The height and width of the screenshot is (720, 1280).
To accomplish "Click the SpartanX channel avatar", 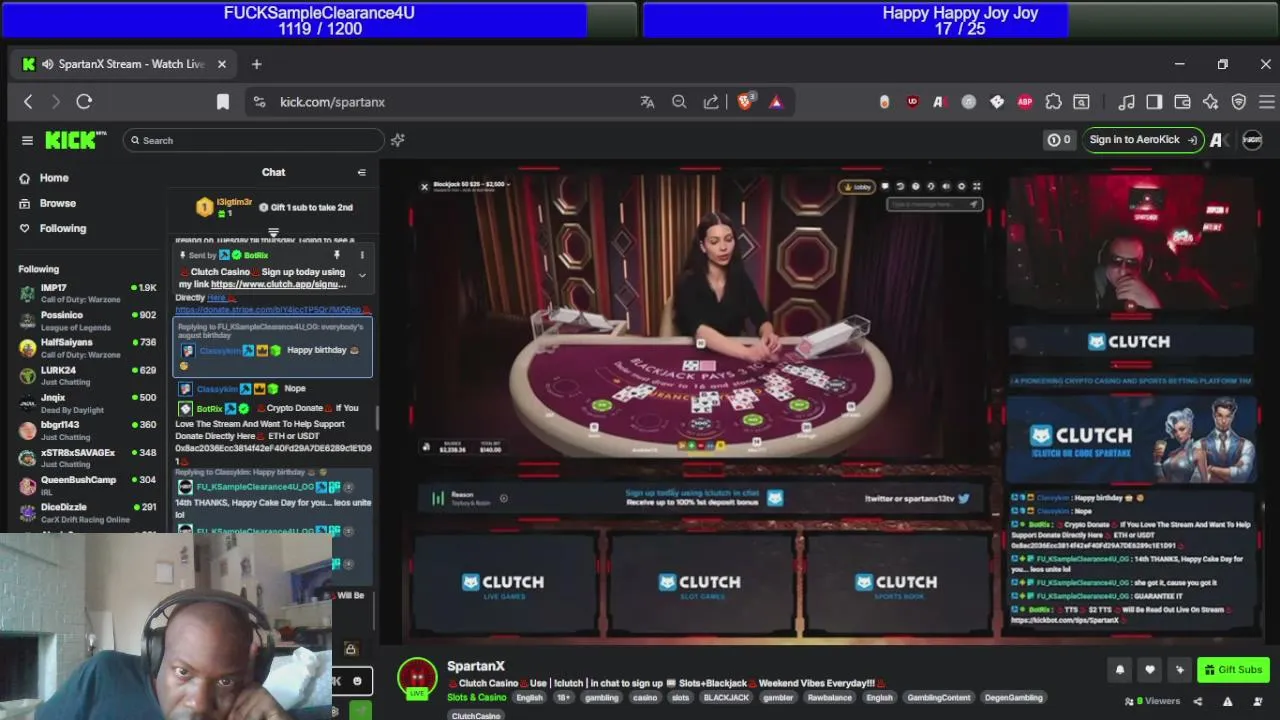I will [417, 677].
